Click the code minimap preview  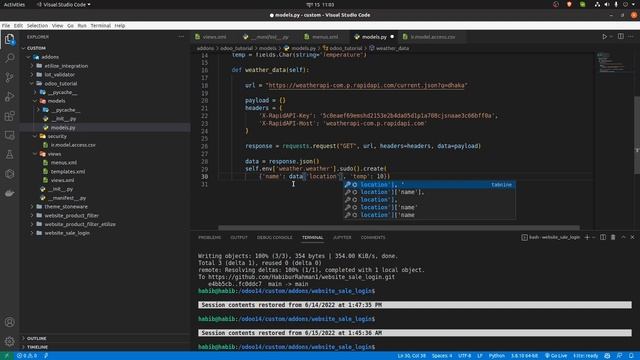pos(611,63)
